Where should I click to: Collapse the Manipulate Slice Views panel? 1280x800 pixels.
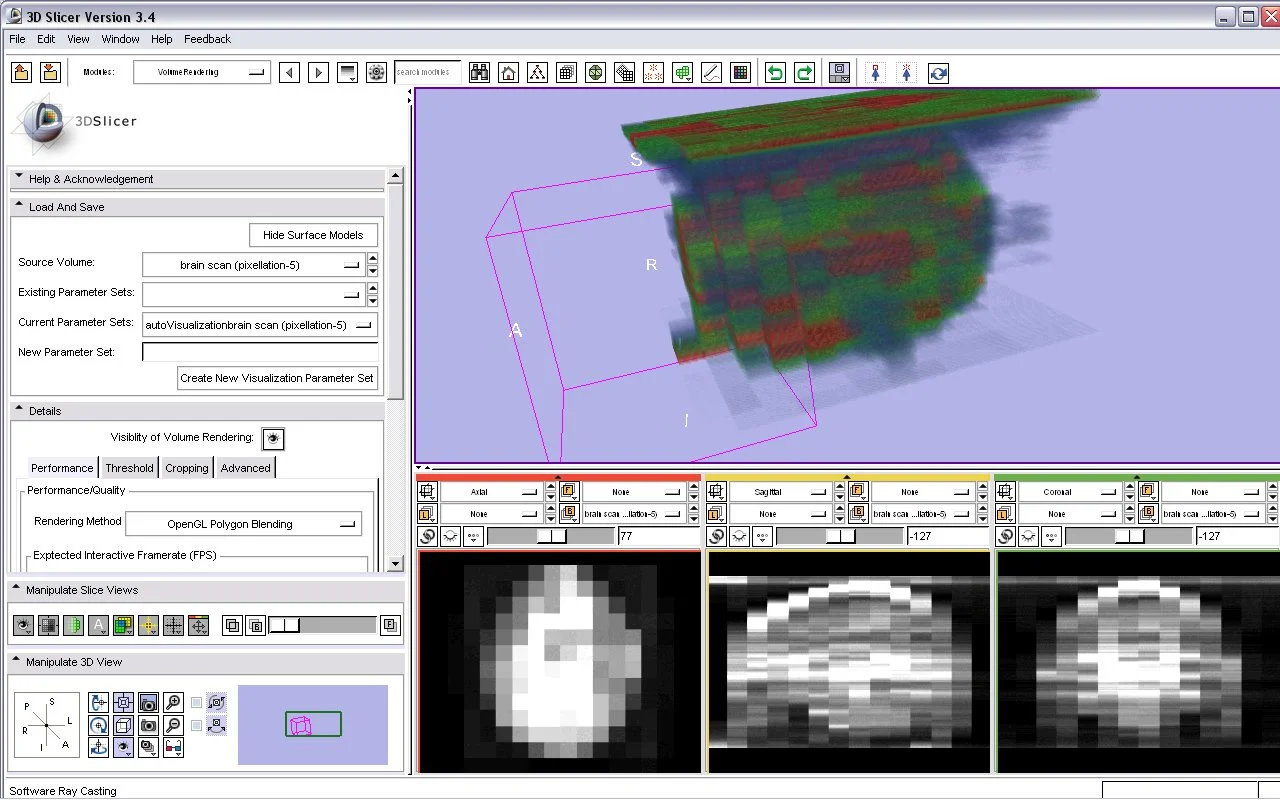18,590
